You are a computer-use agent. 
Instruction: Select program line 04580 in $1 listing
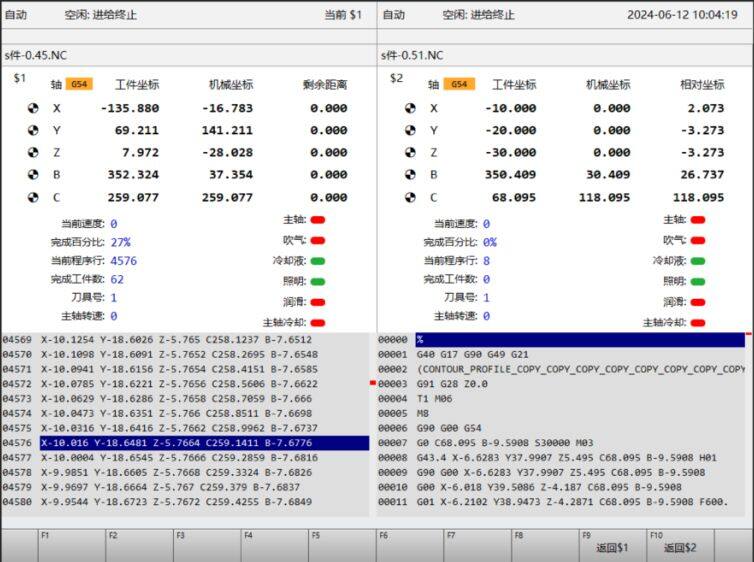(x=185, y=501)
